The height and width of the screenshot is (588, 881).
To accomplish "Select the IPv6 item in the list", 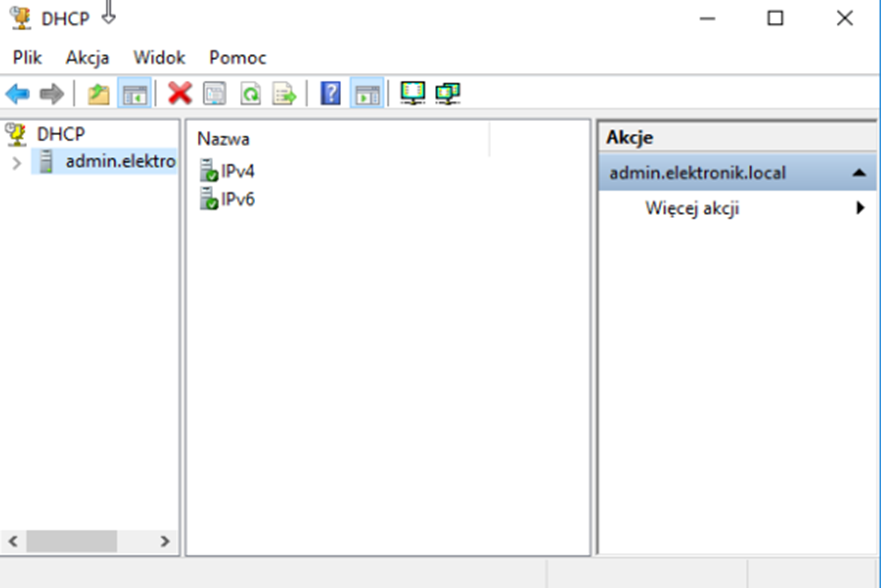I will pyautogui.click(x=237, y=200).
